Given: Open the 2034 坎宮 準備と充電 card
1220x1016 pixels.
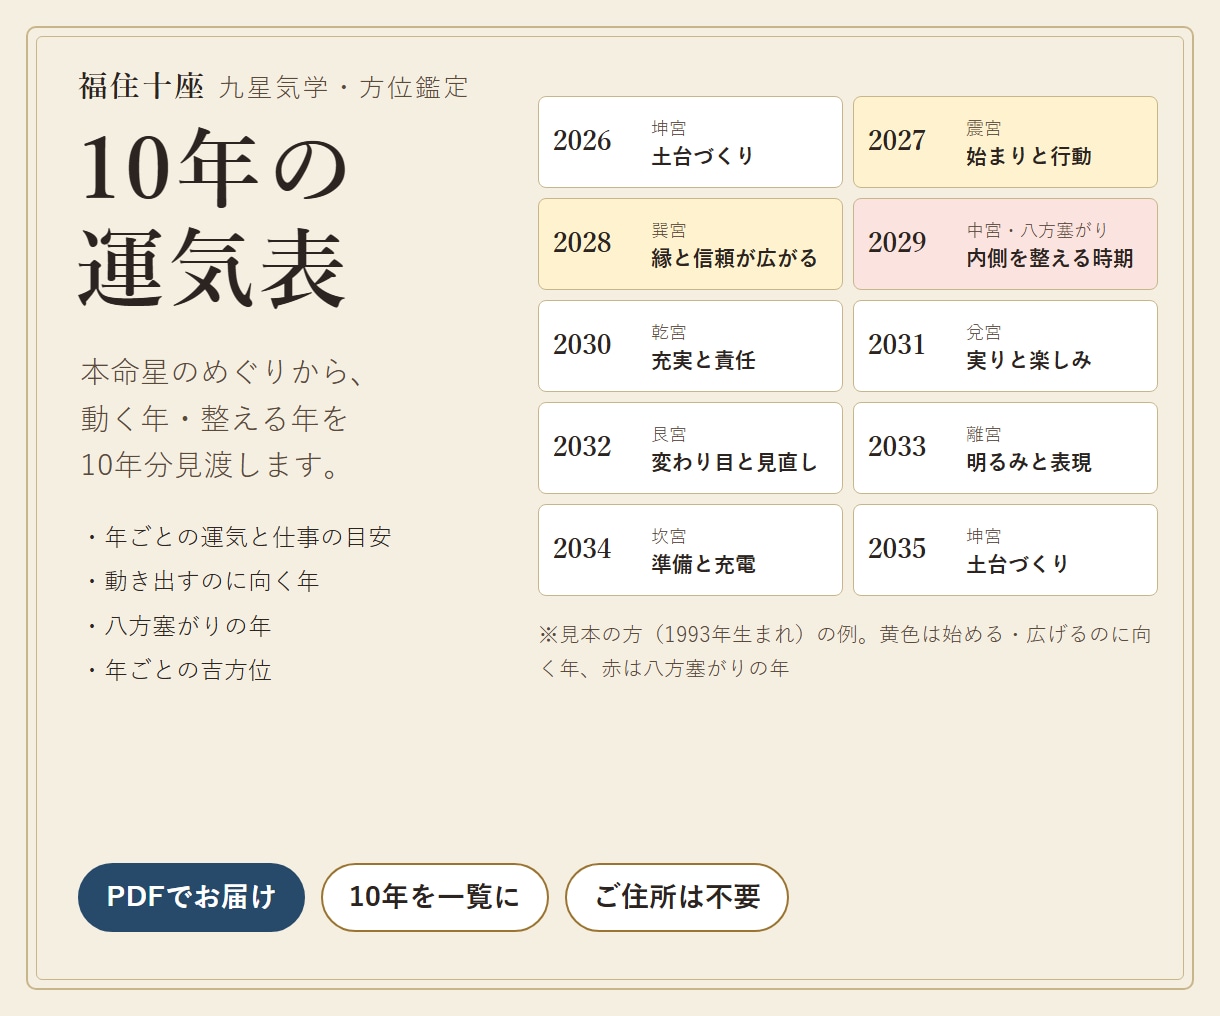Looking at the screenshot, I should click(x=690, y=550).
